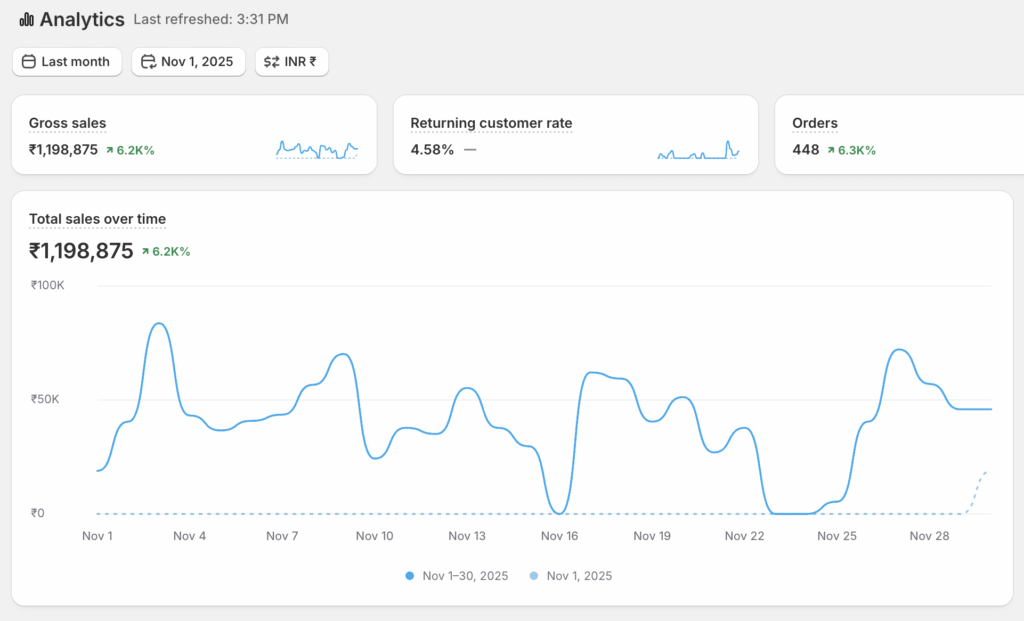This screenshot has width=1024, height=621.
Task: Click the green up arrow beside Orders 448
Action: [x=831, y=151]
